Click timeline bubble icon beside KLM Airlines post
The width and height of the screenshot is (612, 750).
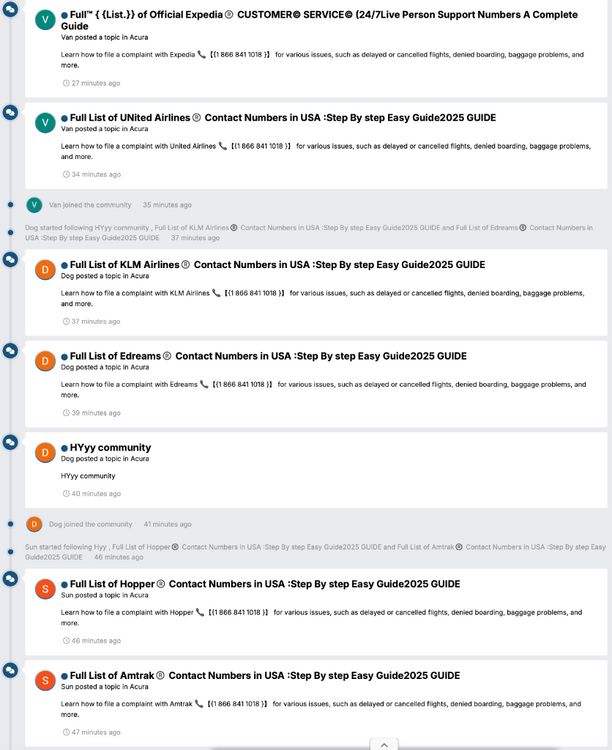[10, 259]
